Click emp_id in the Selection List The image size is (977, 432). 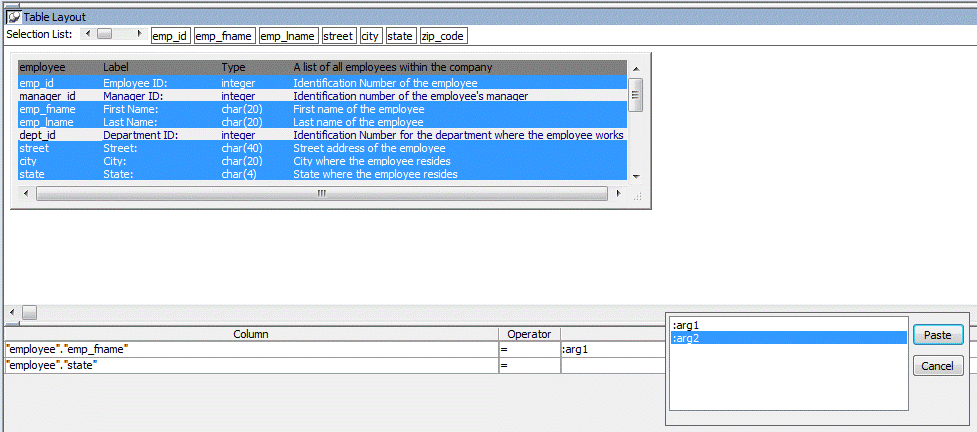click(x=170, y=36)
